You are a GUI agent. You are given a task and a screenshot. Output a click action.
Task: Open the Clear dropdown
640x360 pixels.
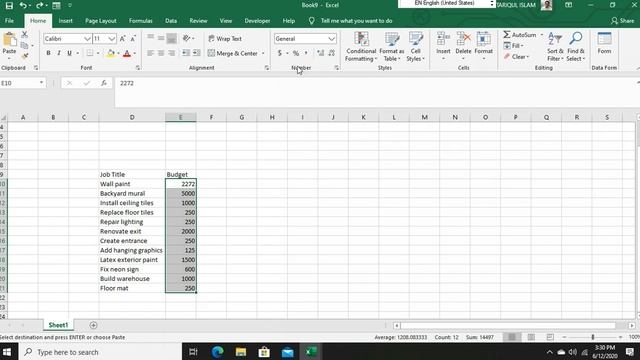(x=516, y=57)
